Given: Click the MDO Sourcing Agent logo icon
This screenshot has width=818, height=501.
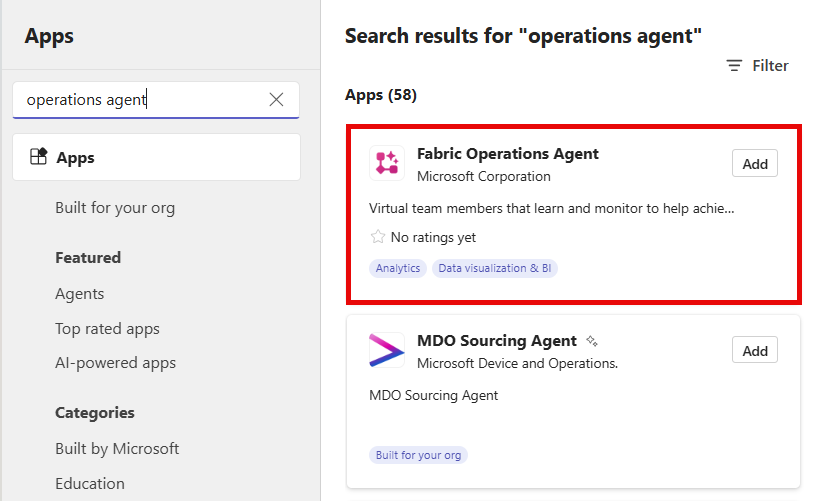Looking at the screenshot, I should (386, 351).
